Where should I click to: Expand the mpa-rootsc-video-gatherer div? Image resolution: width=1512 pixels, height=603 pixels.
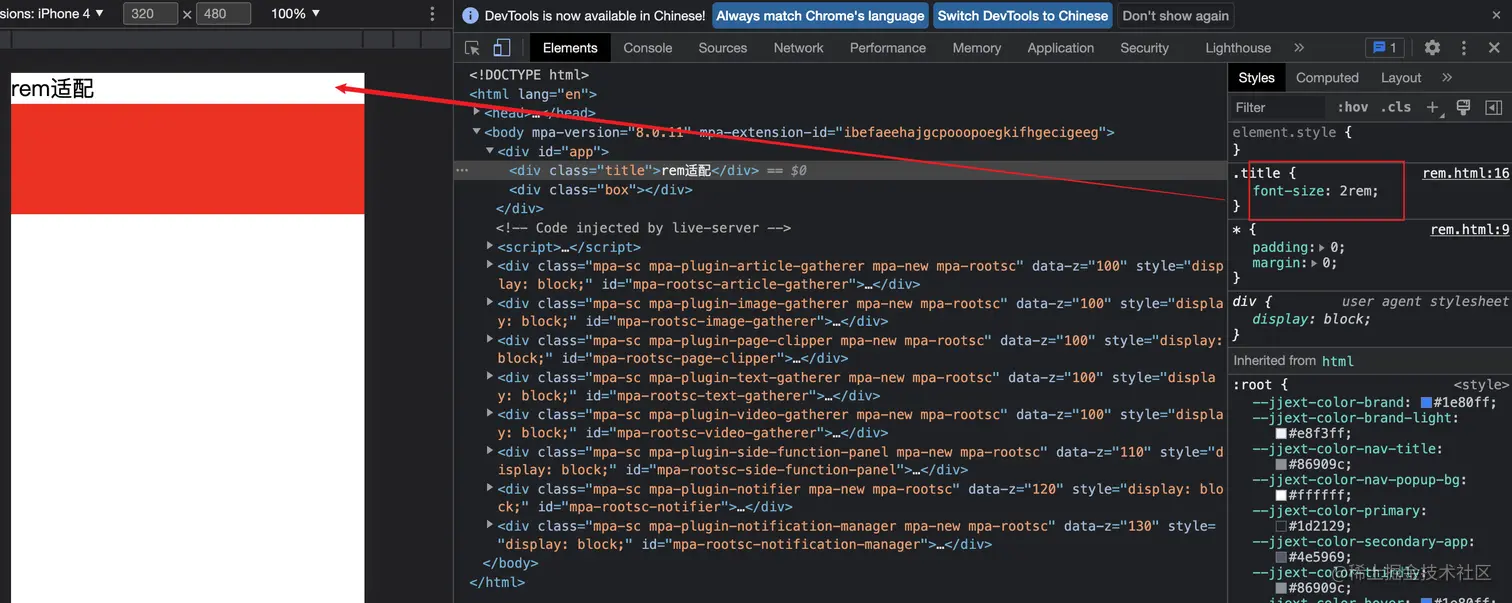click(x=490, y=413)
